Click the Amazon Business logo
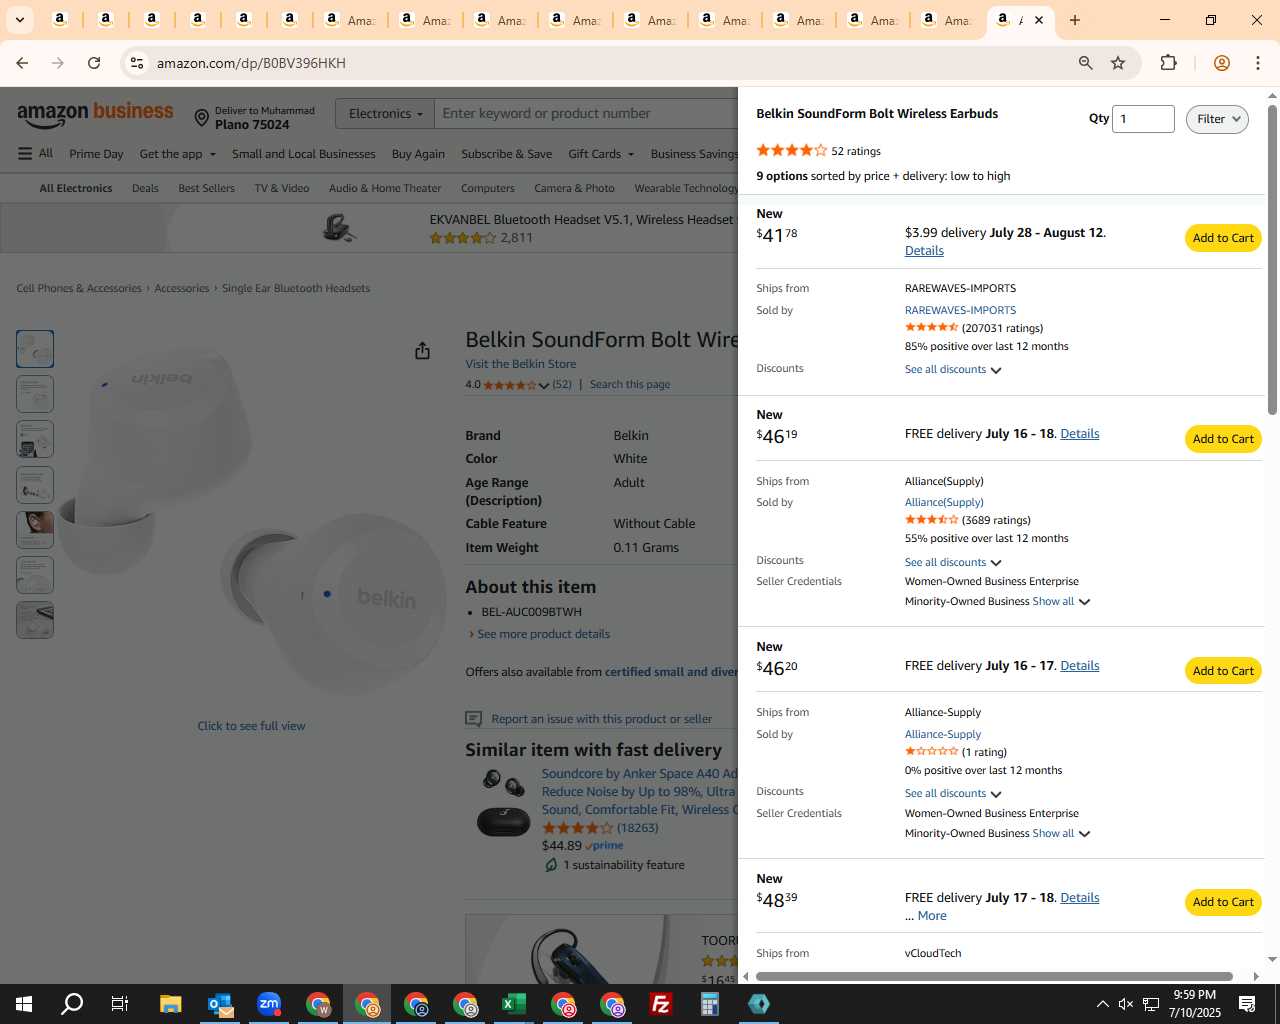Viewport: 1280px width, 1024px height. pos(95,115)
